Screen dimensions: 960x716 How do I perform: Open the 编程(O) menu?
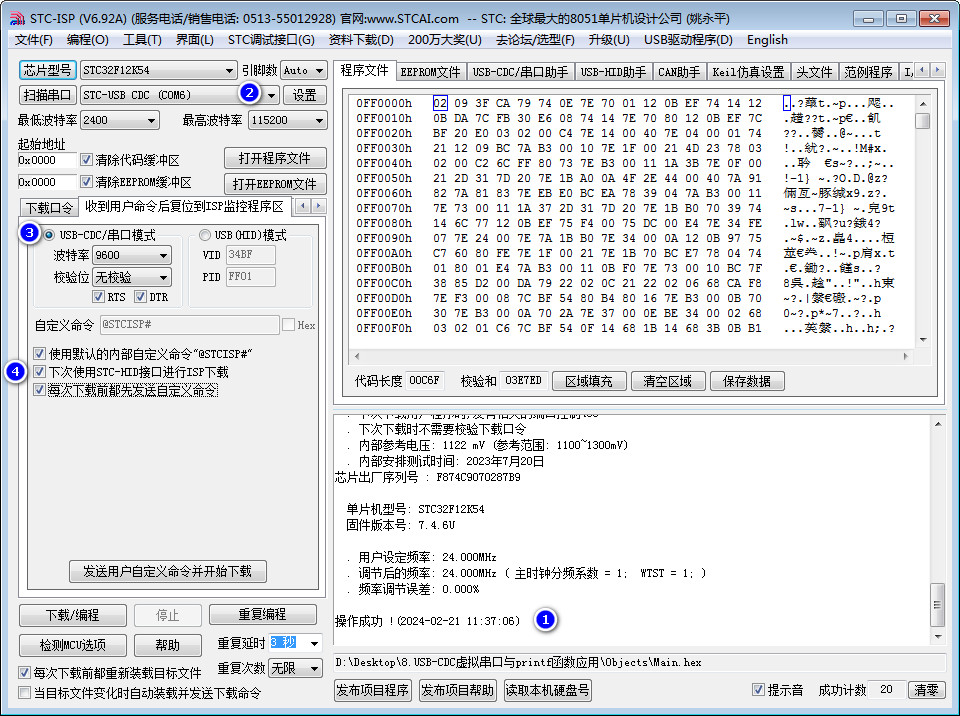[x=88, y=40]
